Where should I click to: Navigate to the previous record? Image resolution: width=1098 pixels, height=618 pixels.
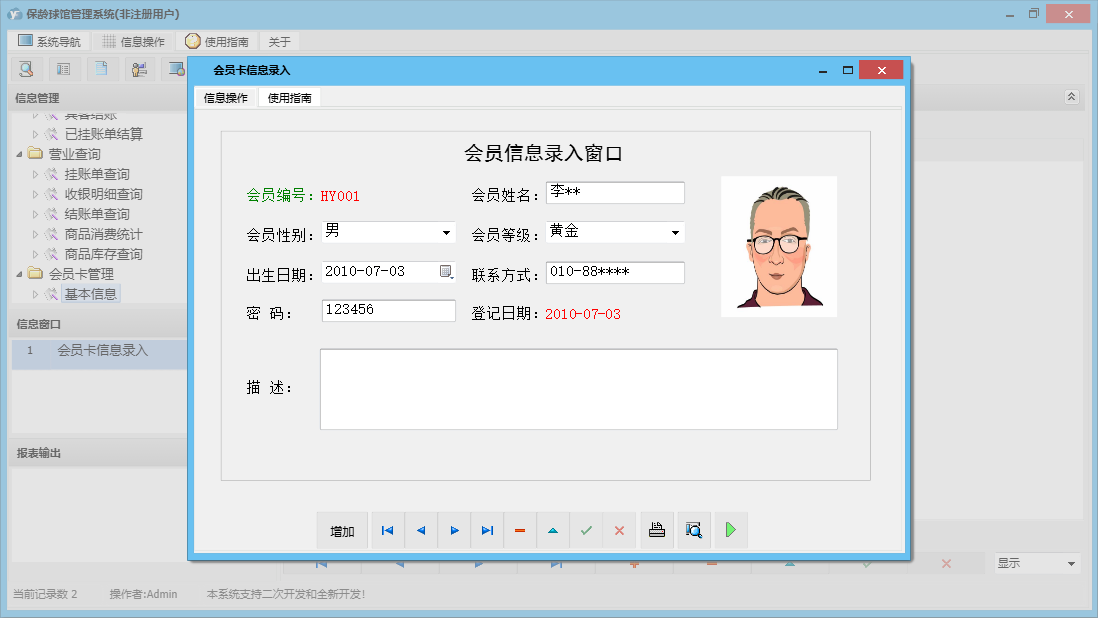[x=420, y=530]
